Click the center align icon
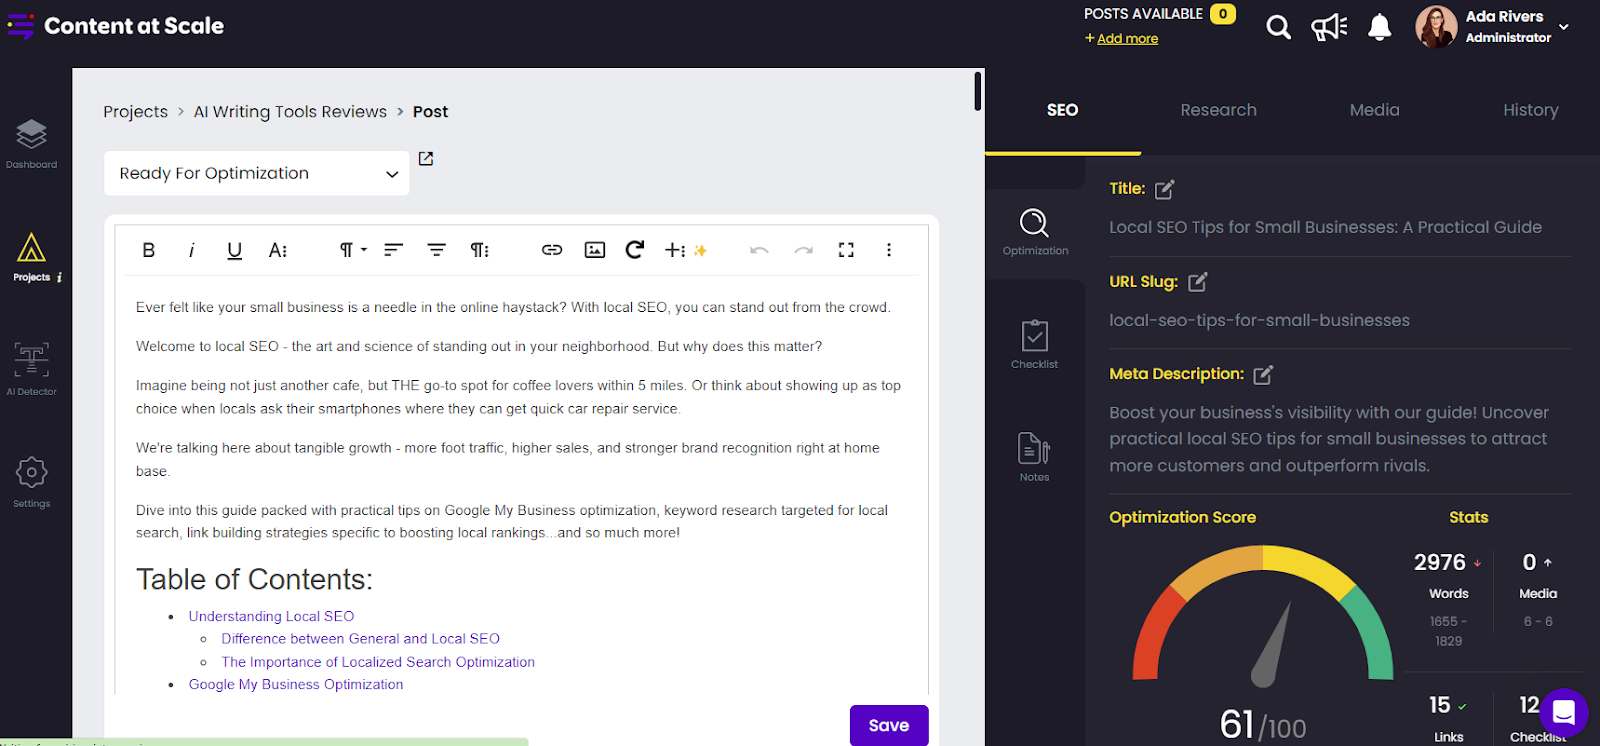Viewport: 1600px width, 746px height. pyautogui.click(x=437, y=250)
